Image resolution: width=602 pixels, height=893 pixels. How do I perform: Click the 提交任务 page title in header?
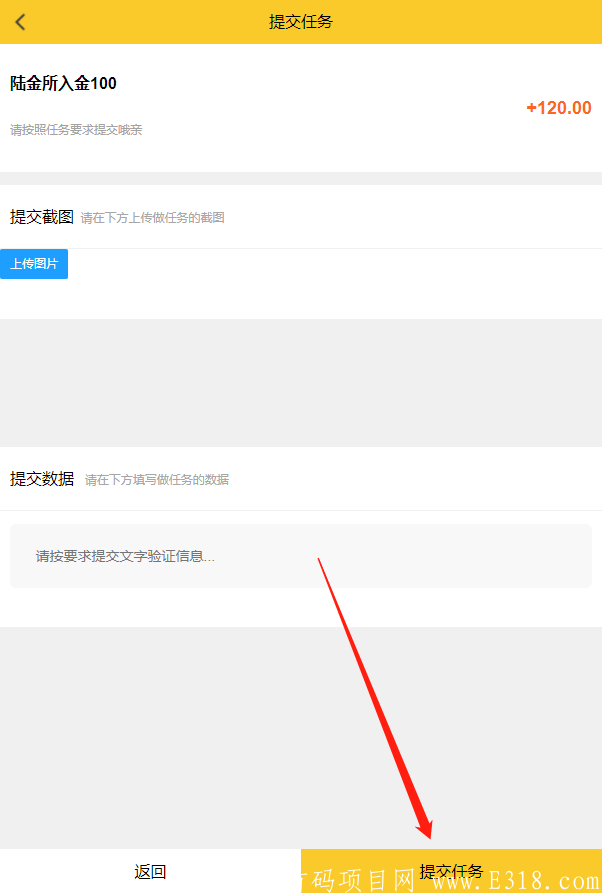pyautogui.click(x=301, y=22)
